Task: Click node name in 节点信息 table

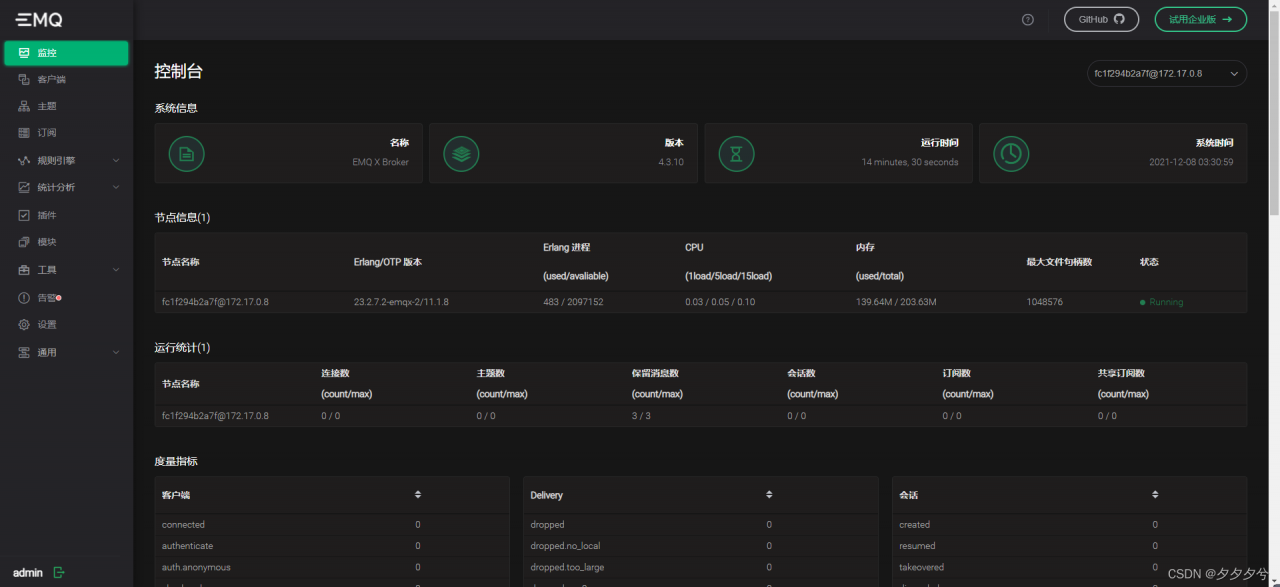Action: [x=215, y=302]
